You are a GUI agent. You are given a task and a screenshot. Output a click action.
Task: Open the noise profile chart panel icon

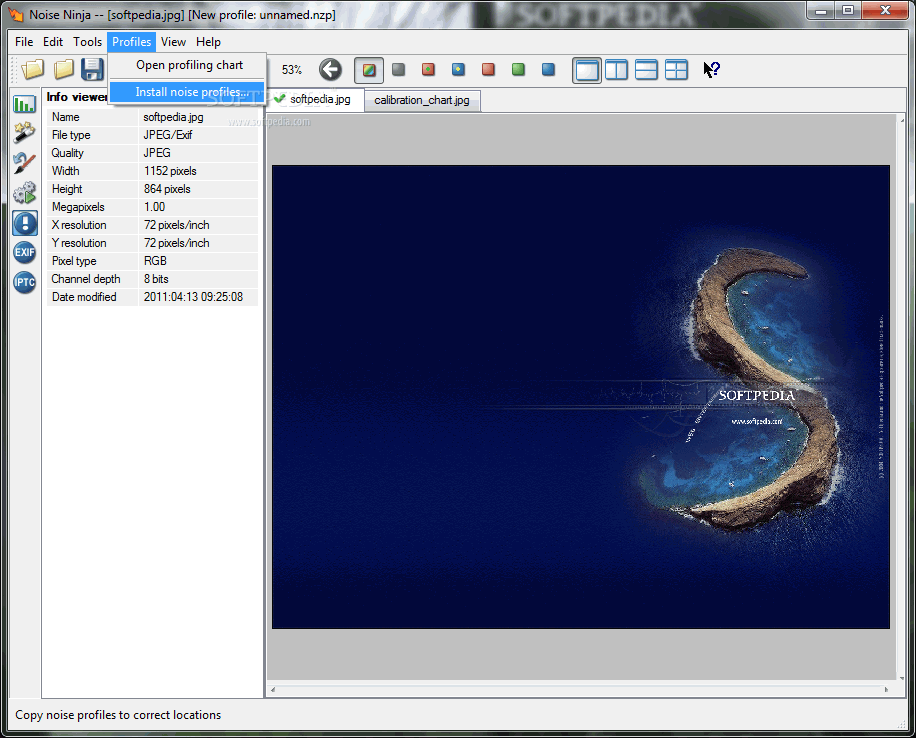click(x=25, y=104)
